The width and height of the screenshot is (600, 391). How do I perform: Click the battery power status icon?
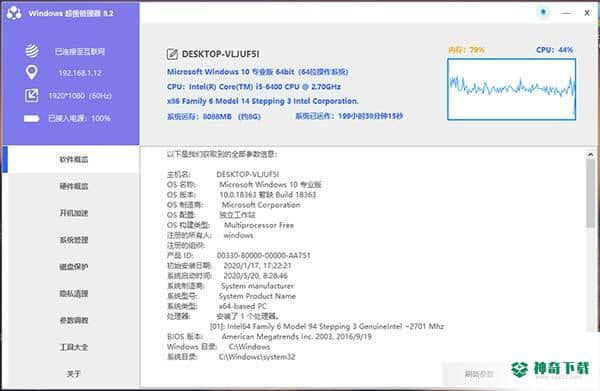click(32, 118)
